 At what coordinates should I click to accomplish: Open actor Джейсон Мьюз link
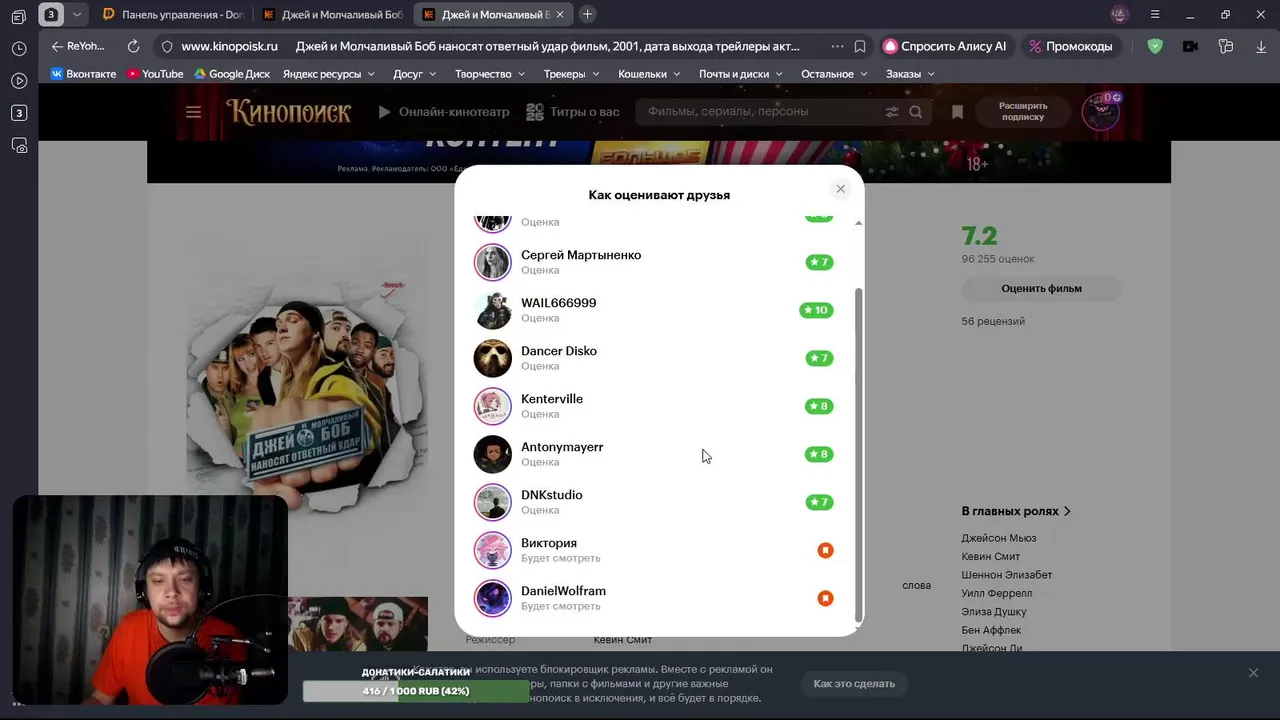click(x=999, y=538)
